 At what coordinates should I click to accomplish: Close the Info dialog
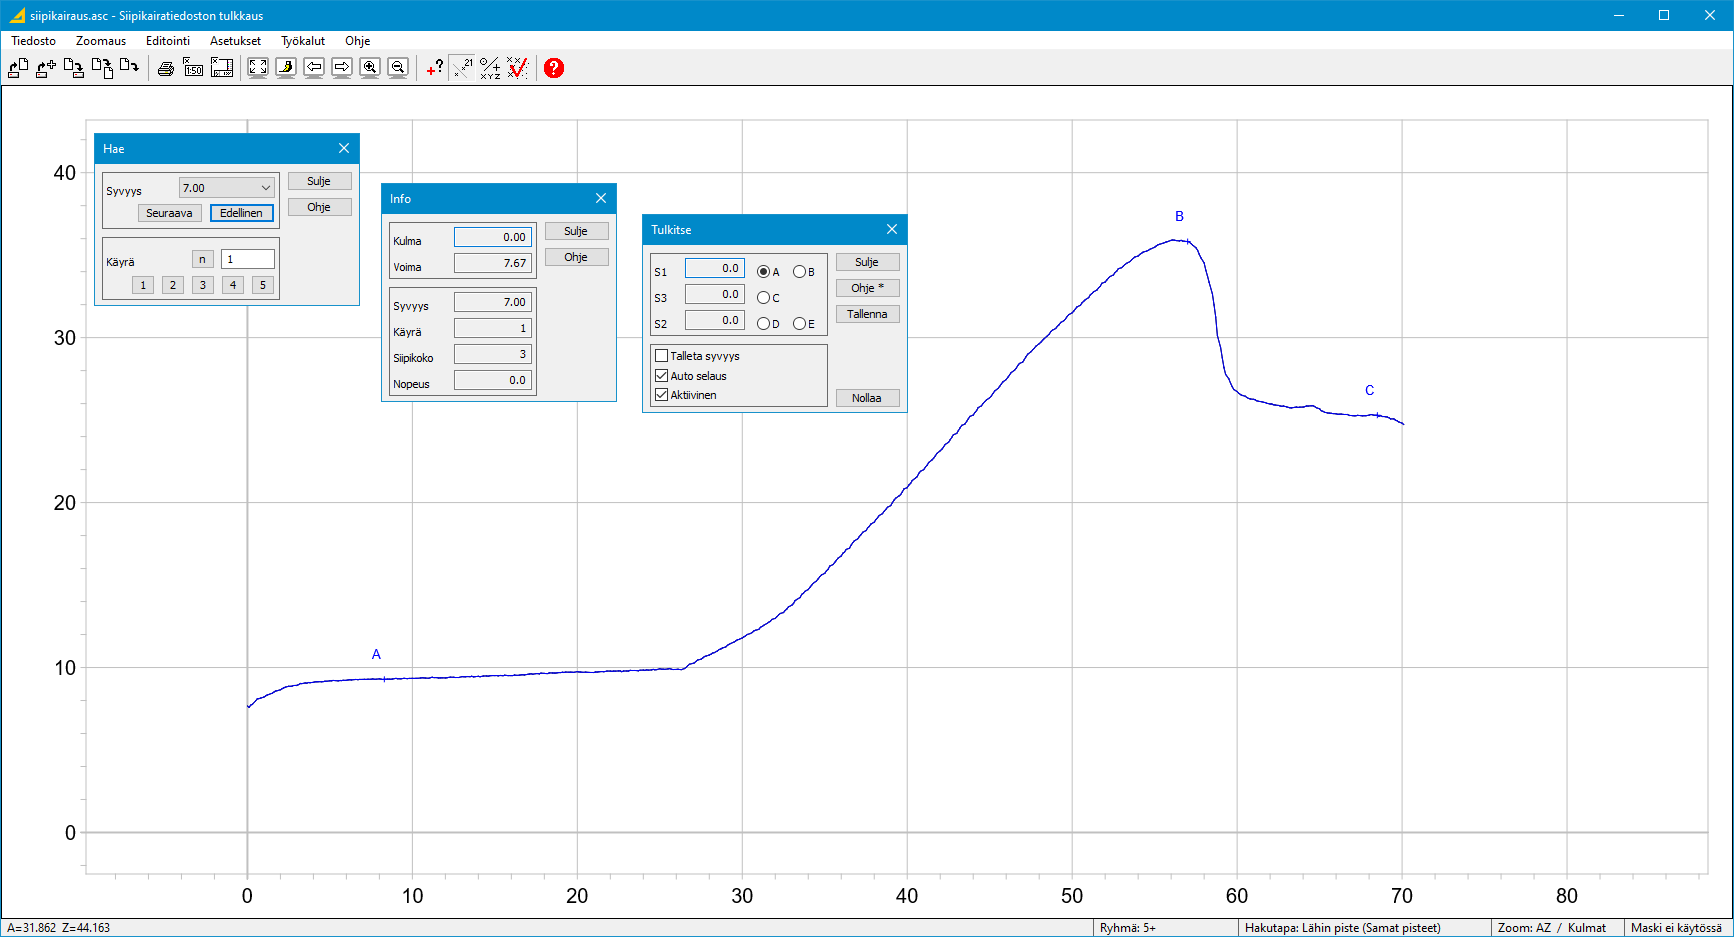coord(601,198)
